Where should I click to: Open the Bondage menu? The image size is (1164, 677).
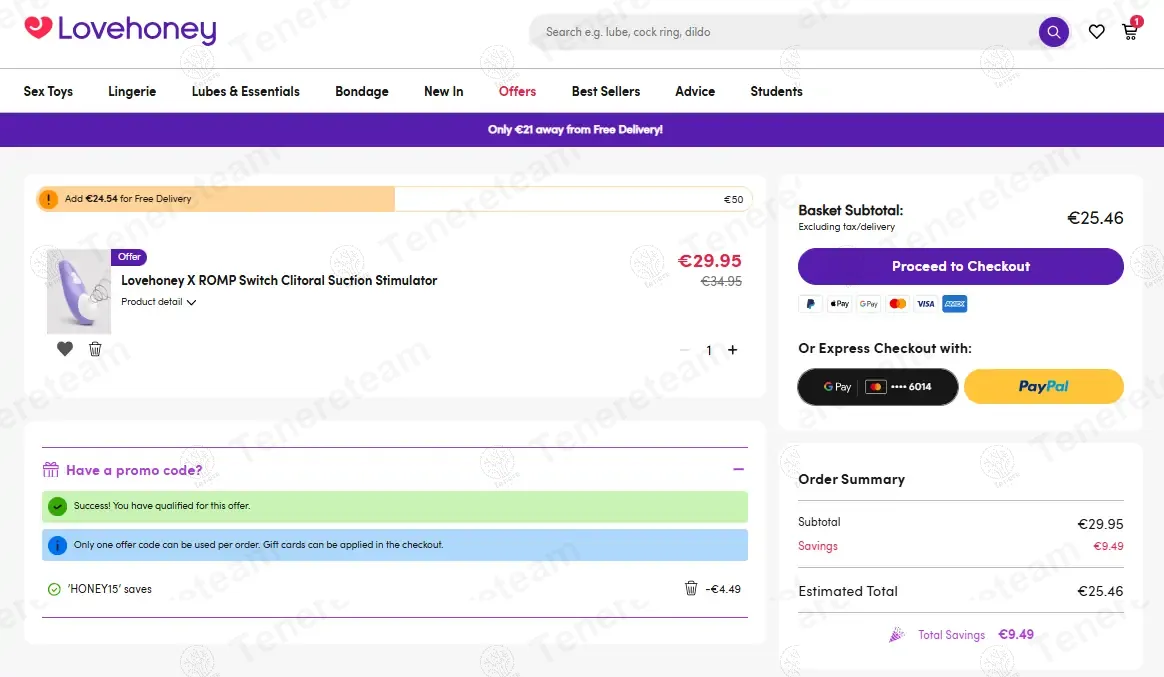pos(362,91)
